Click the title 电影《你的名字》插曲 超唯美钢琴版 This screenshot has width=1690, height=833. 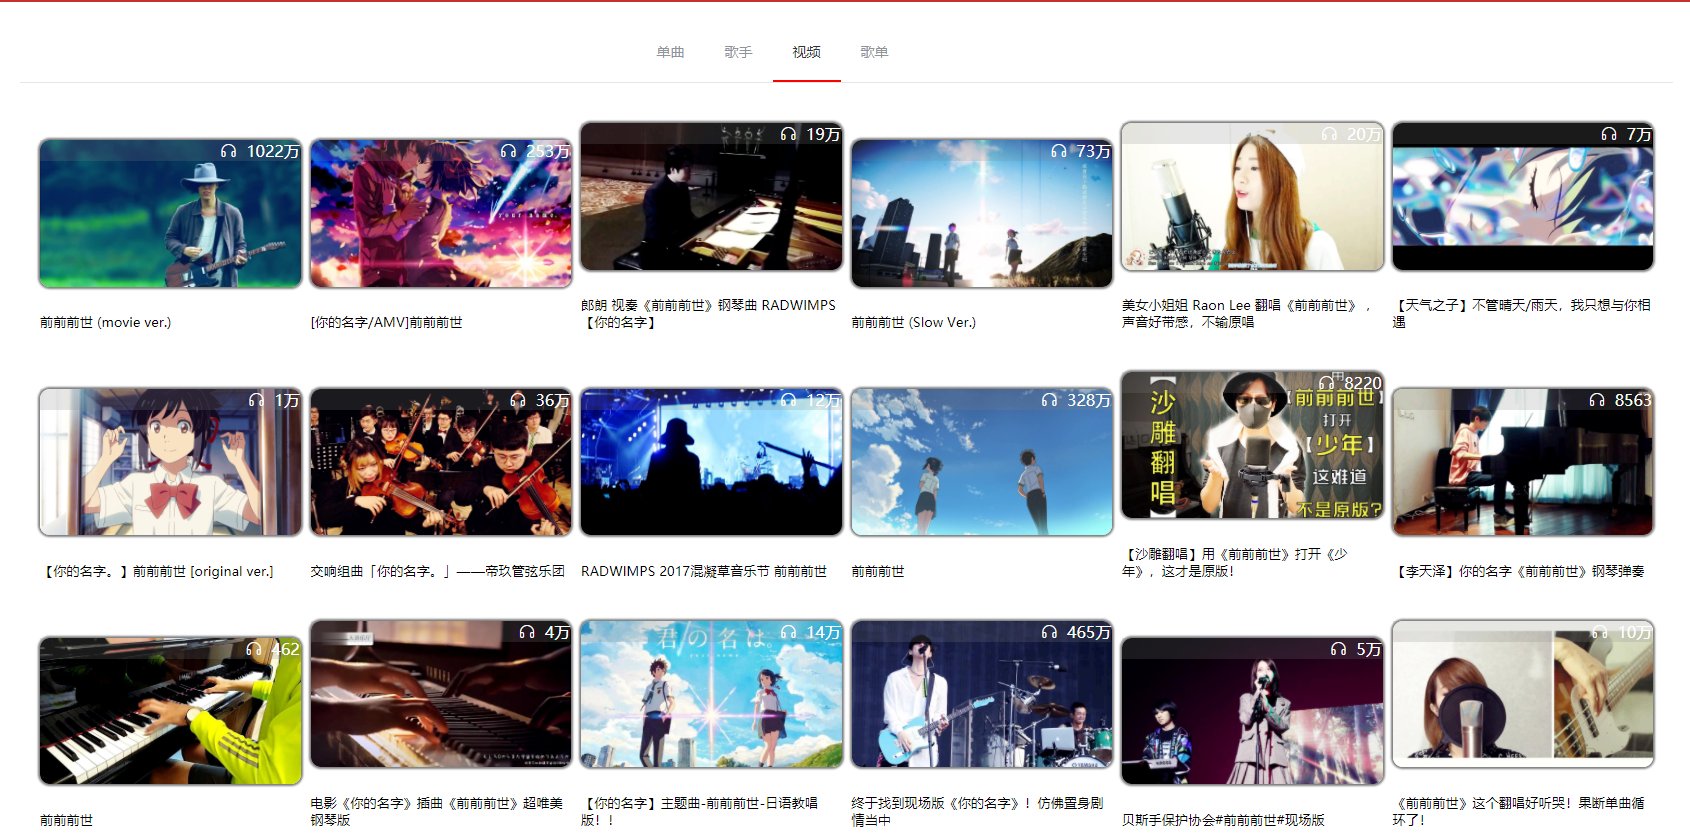pos(437,811)
